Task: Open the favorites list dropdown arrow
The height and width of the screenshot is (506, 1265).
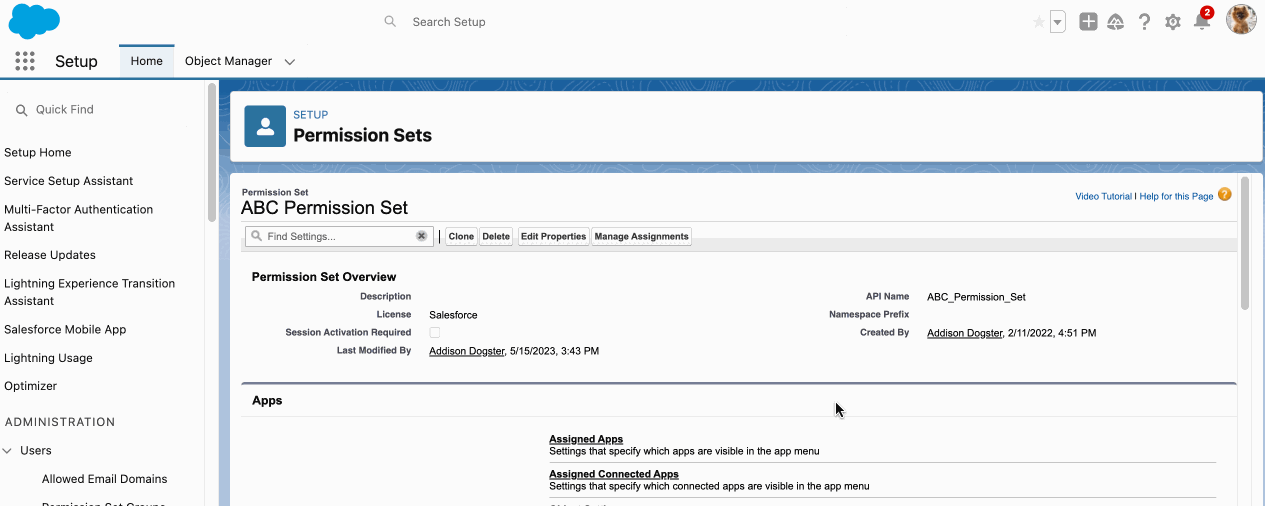Action: click(1057, 22)
